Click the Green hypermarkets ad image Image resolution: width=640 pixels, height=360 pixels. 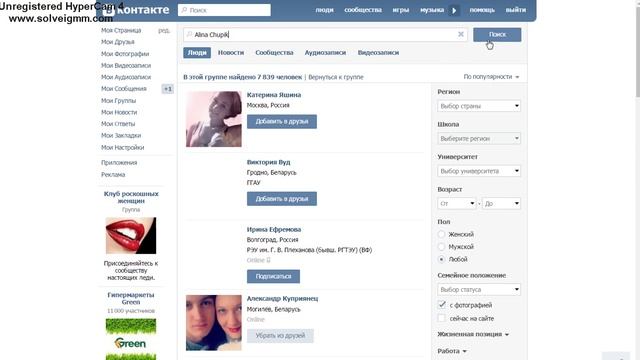click(x=131, y=339)
